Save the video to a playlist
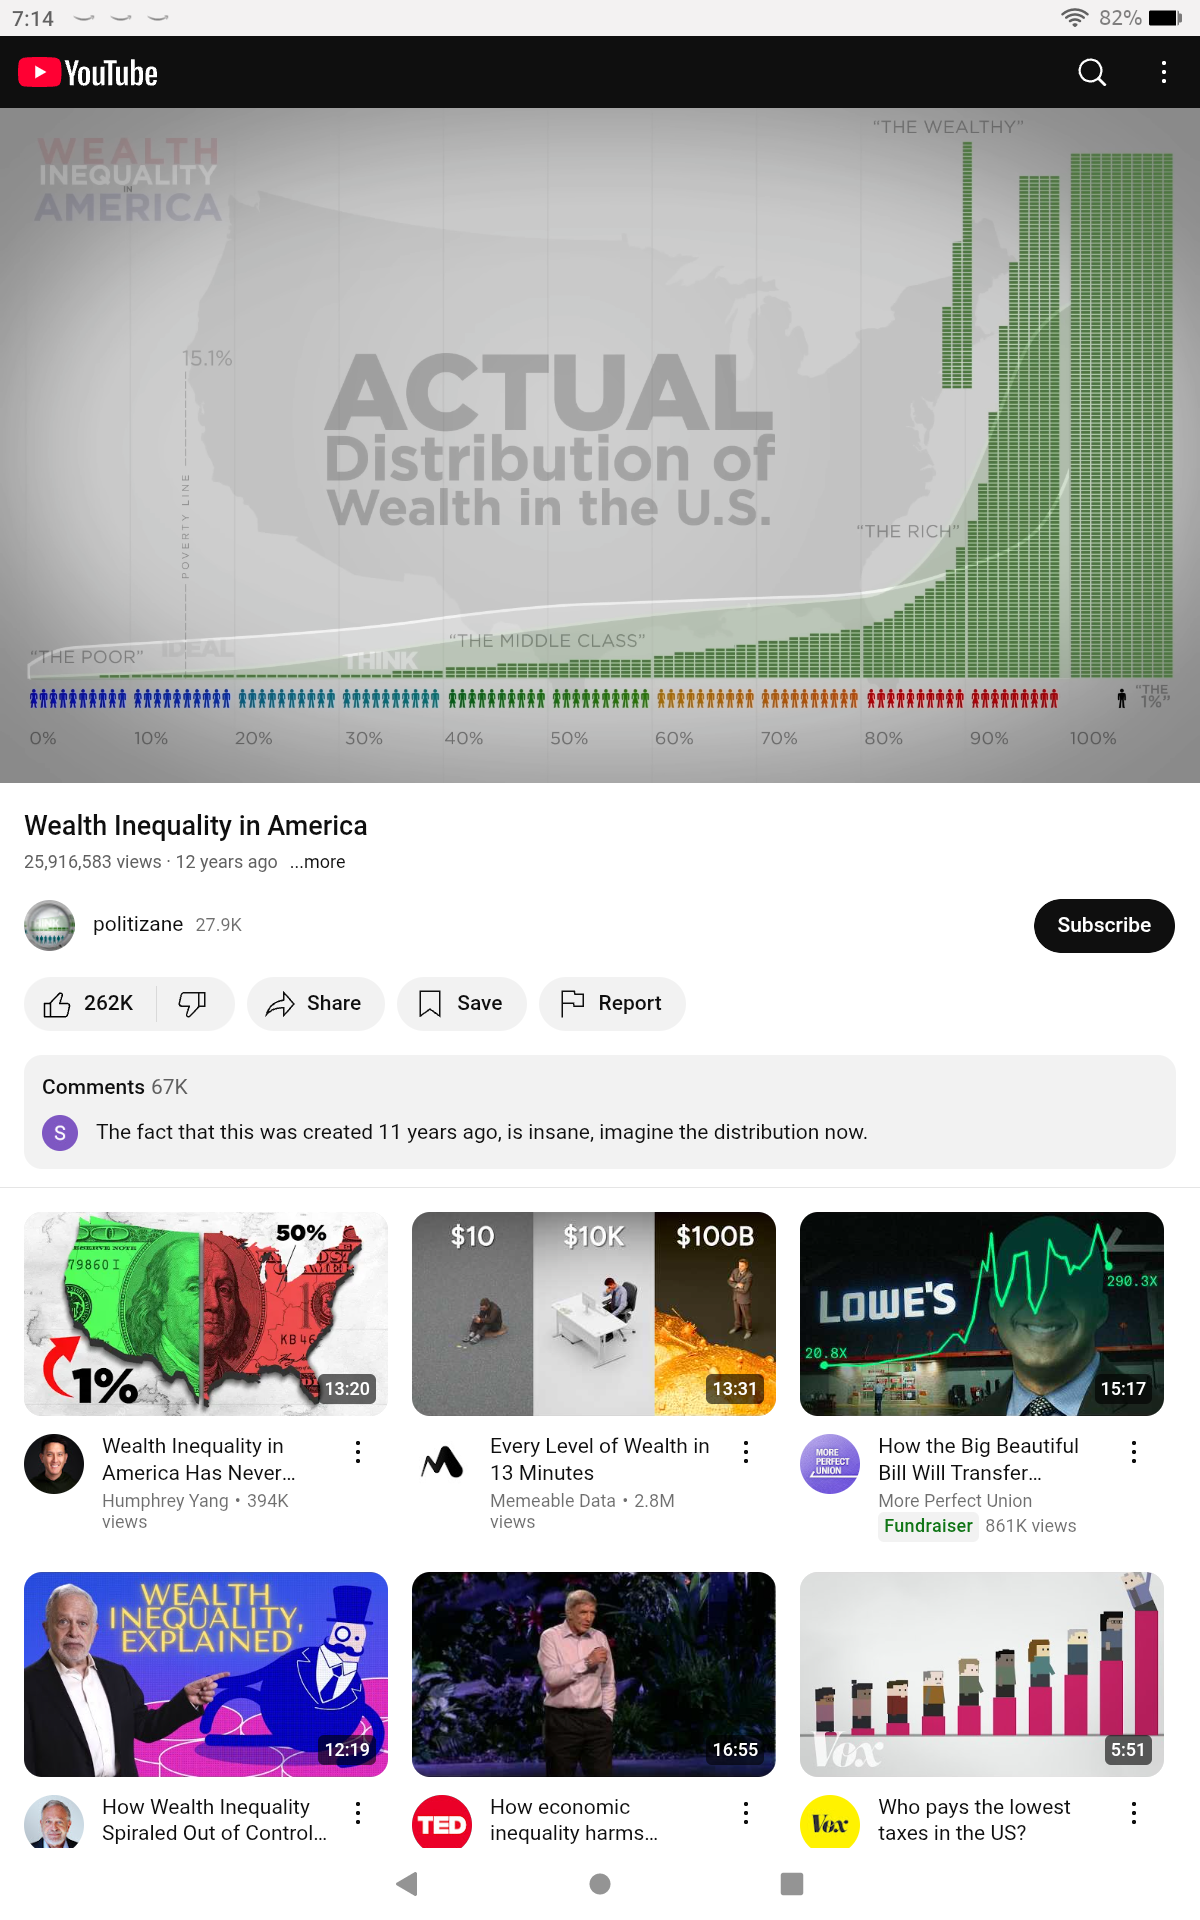Image resolution: width=1200 pixels, height=1920 pixels. coord(461,1003)
